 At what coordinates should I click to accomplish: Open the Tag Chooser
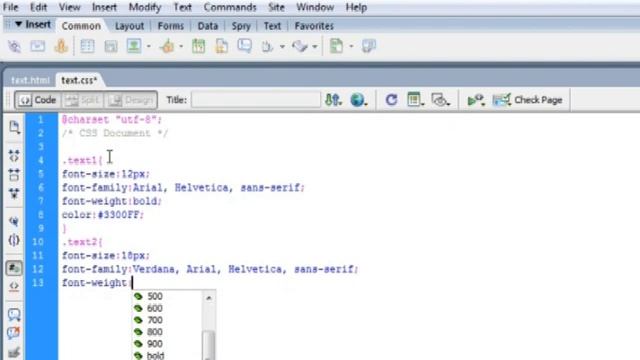coord(369,46)
